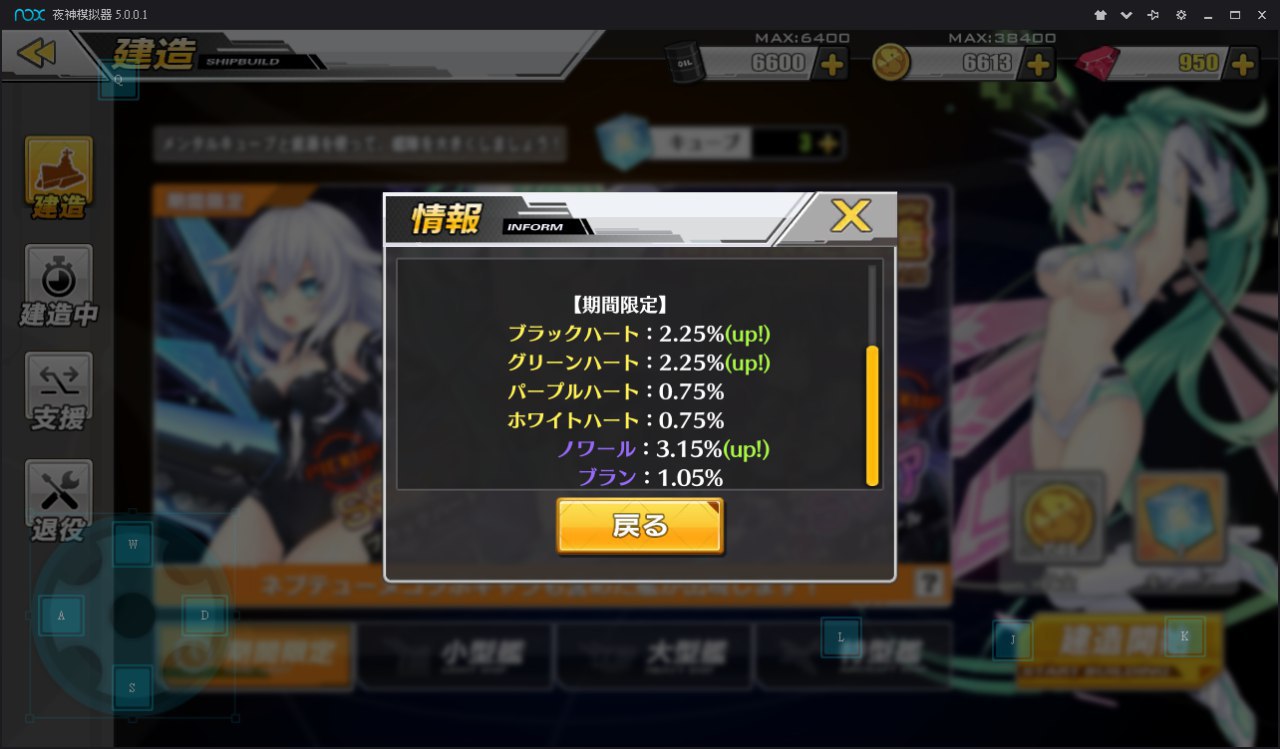Select the 大型艦 build tab
The image size is (1280, 749).
(654, 655)
